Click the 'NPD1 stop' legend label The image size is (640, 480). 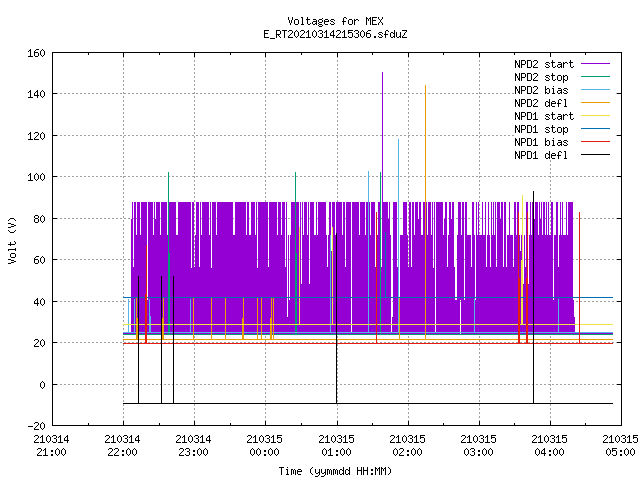(541, 129)
